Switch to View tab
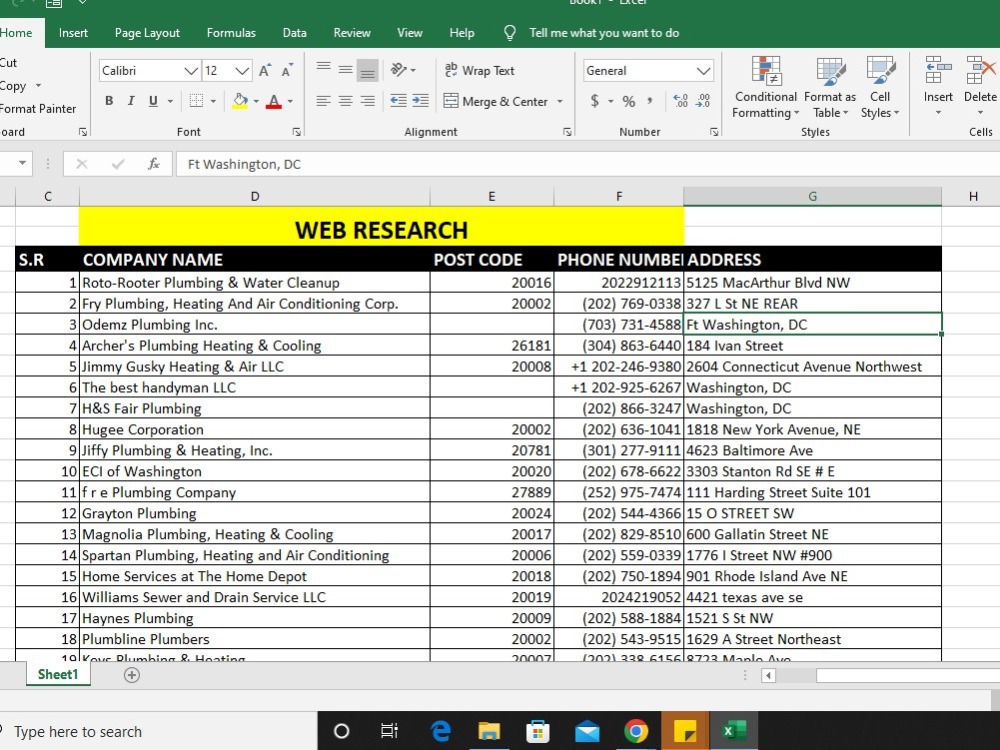 coord(409,33)
